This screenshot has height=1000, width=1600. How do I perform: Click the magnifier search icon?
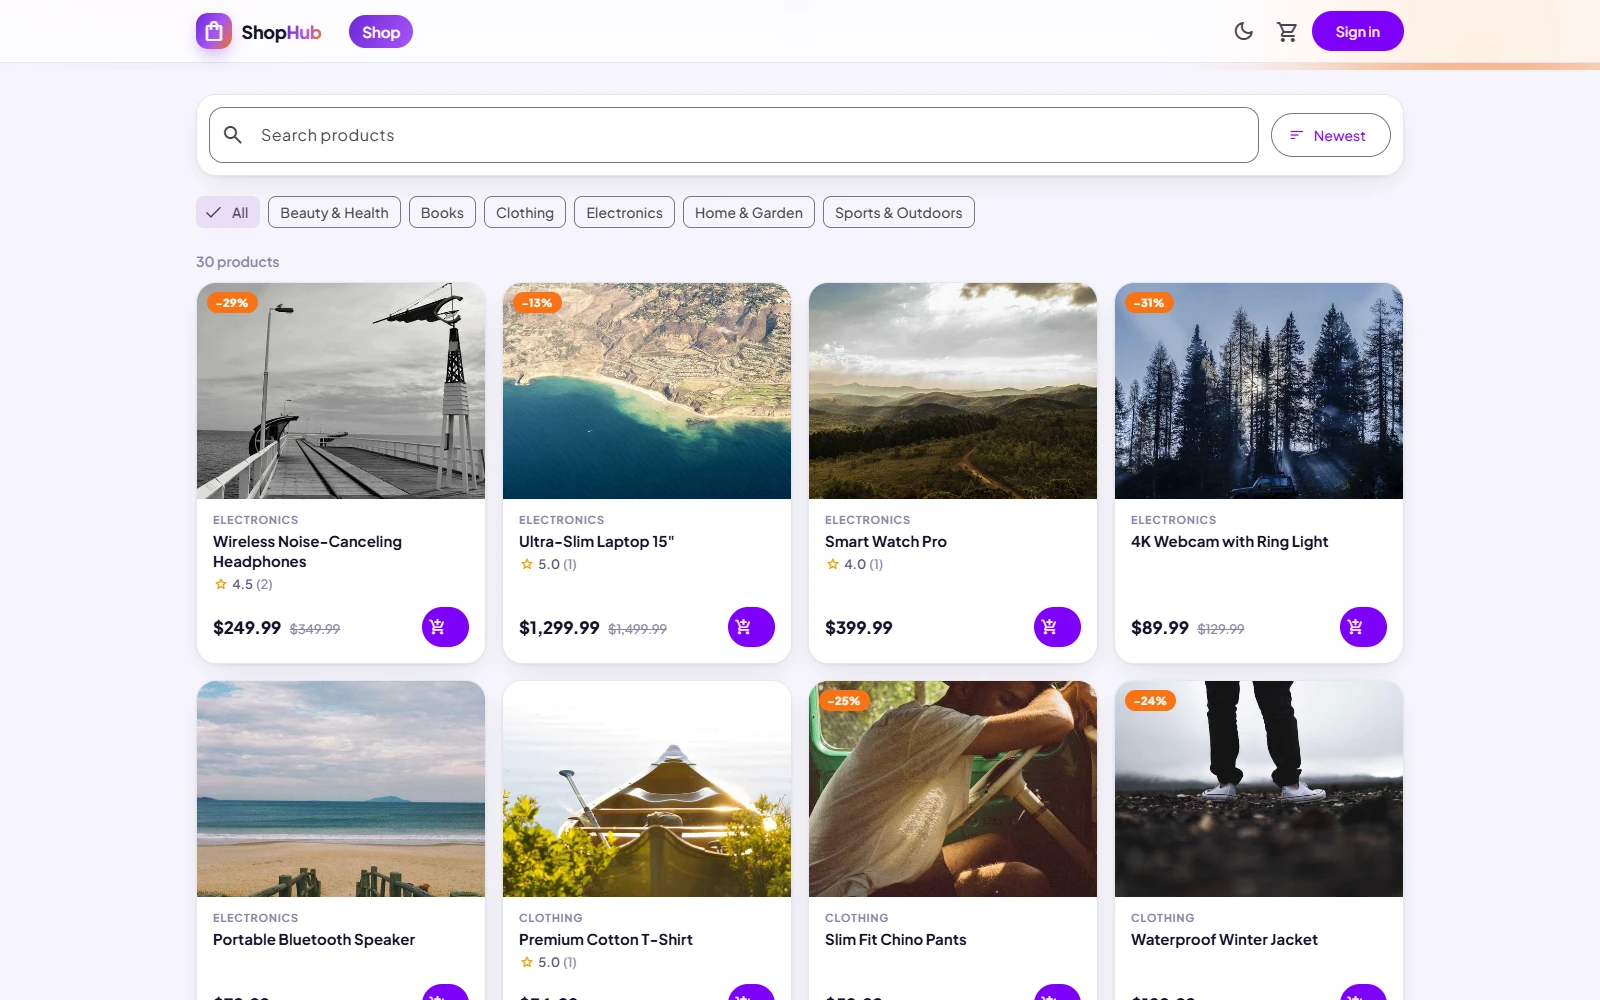[233, 135]
